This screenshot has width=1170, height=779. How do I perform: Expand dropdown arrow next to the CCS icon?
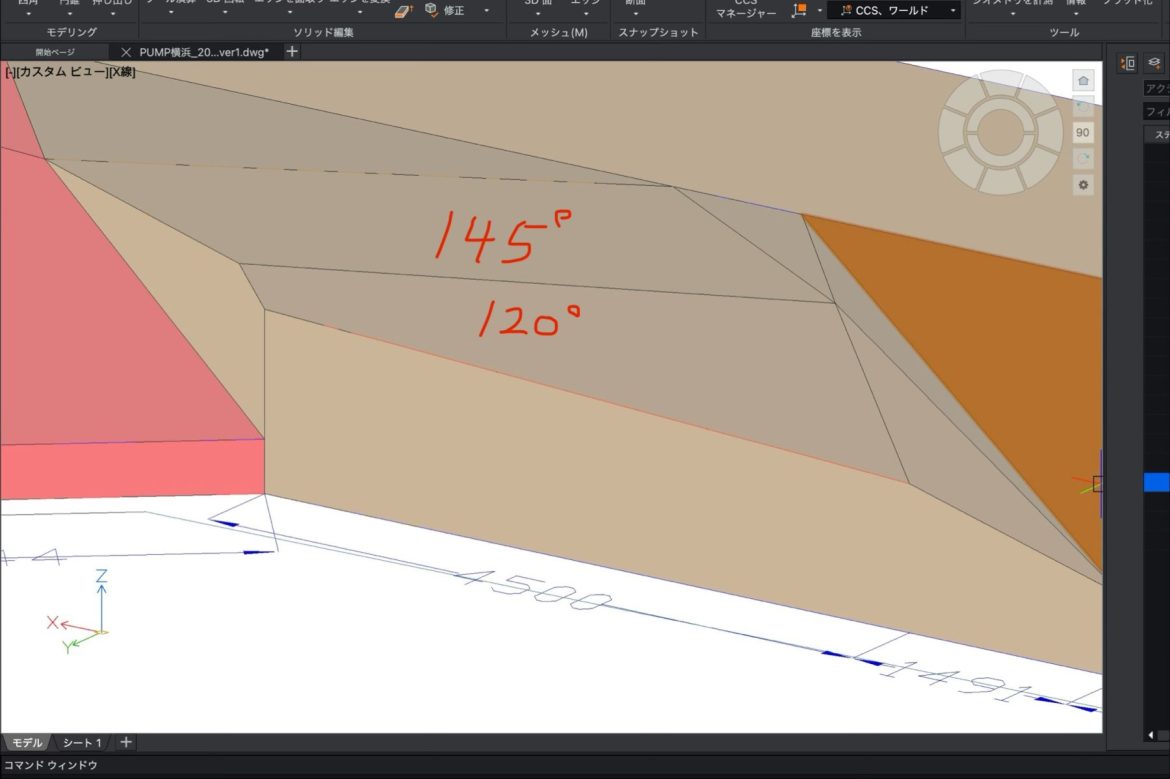[820, 11]
